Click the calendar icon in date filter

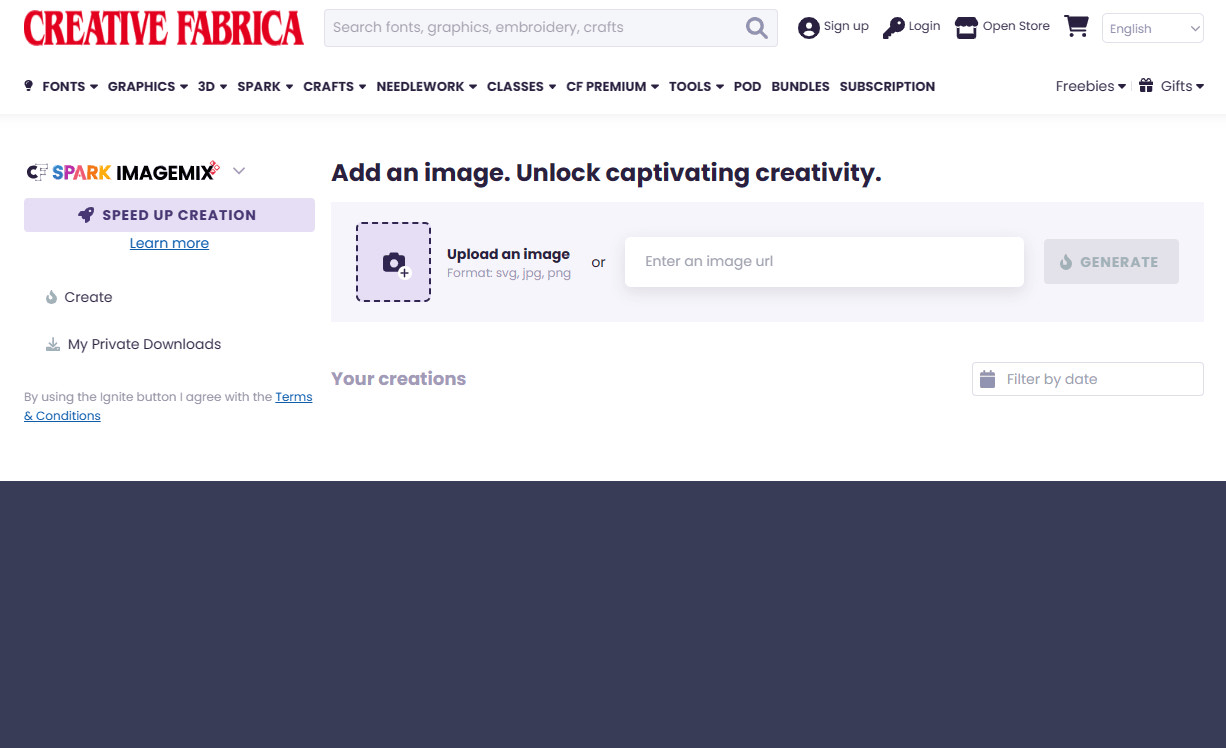pos(988,379)
